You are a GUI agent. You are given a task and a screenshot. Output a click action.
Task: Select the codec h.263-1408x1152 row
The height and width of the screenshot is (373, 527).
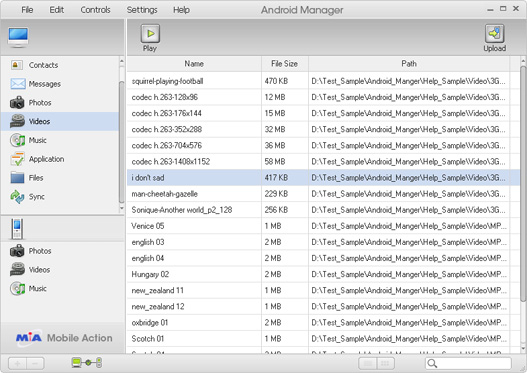point(323,162)
